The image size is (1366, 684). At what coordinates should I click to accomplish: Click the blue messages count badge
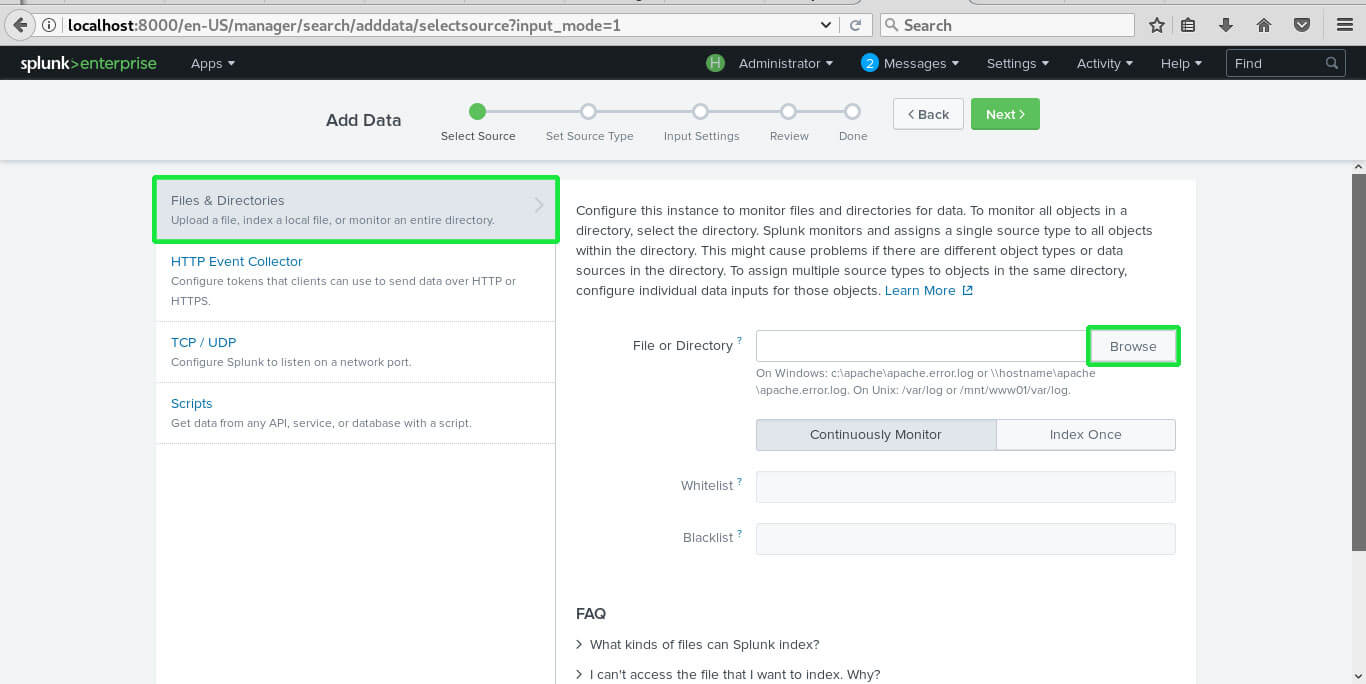(870, 63)
